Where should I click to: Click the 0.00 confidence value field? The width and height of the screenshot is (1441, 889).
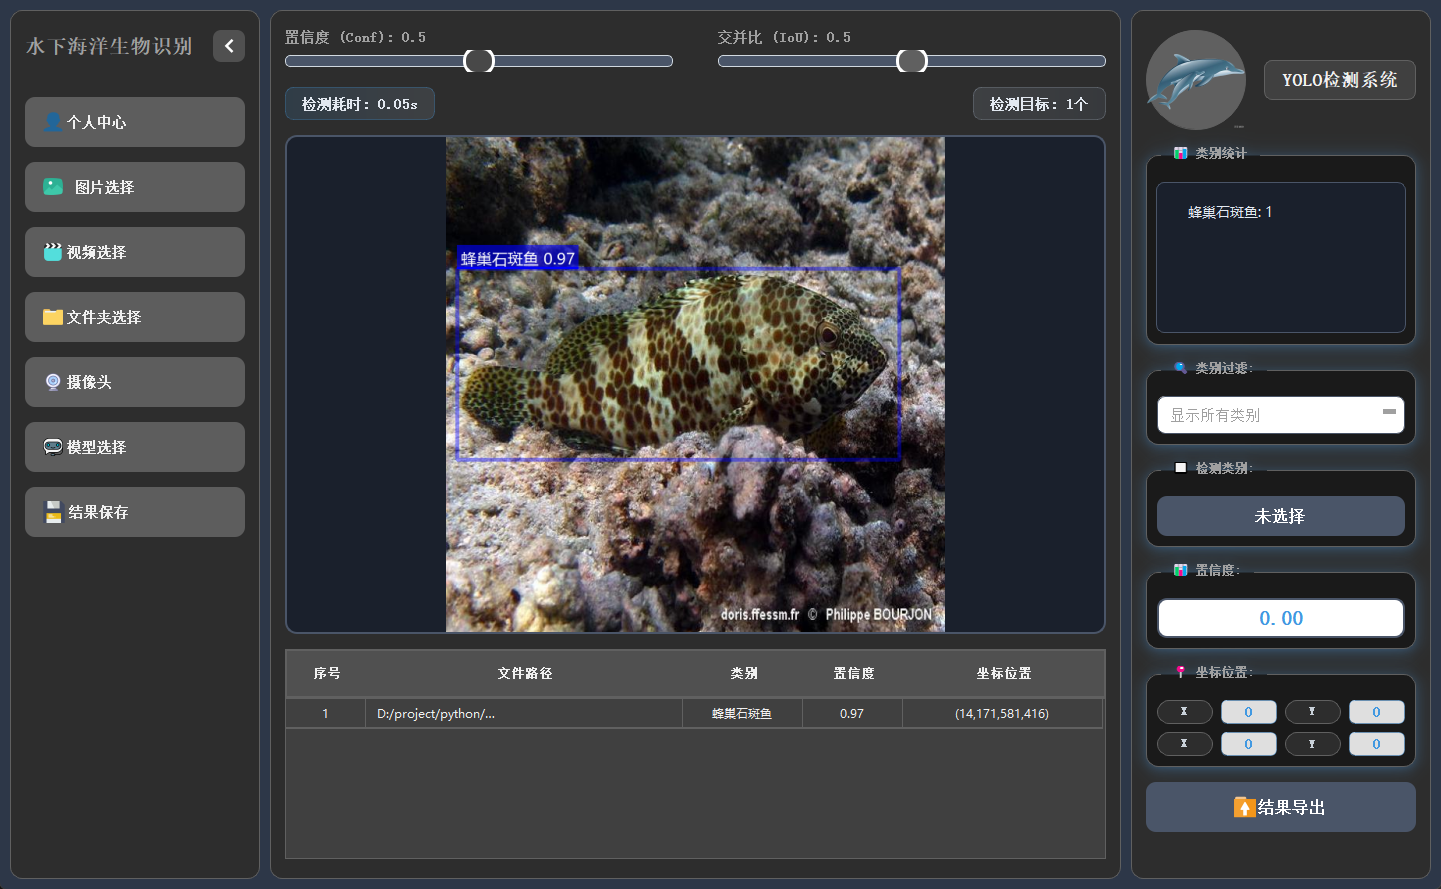pos(1280,618)
